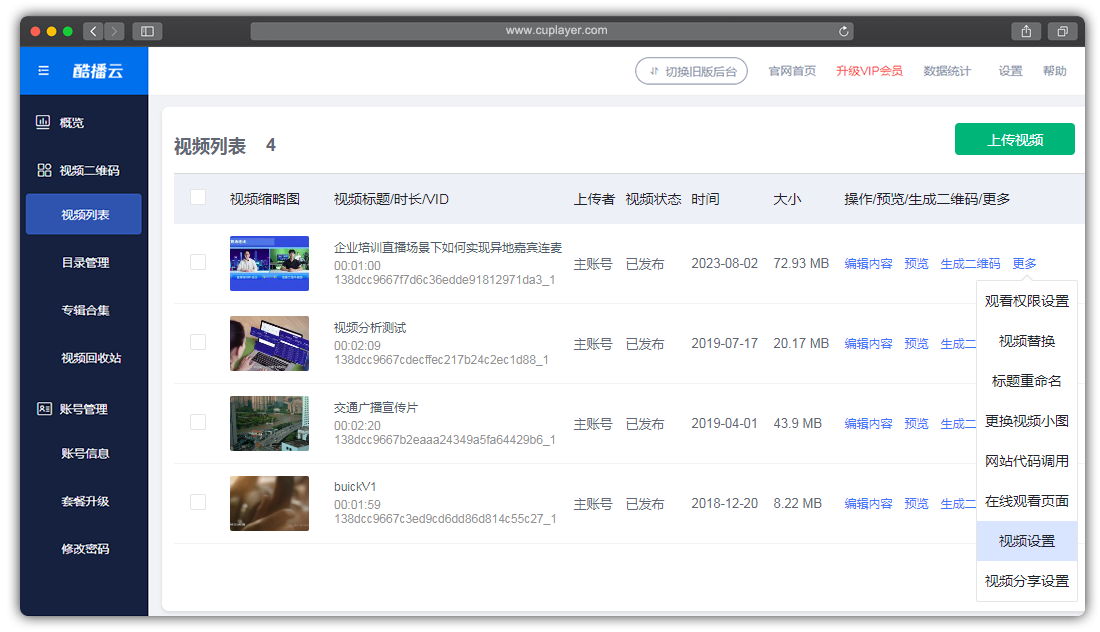This screenshot has width=1100, height=632.
Task: Click the 视频分析测试 video thumbnail
Action: [269, 343]
